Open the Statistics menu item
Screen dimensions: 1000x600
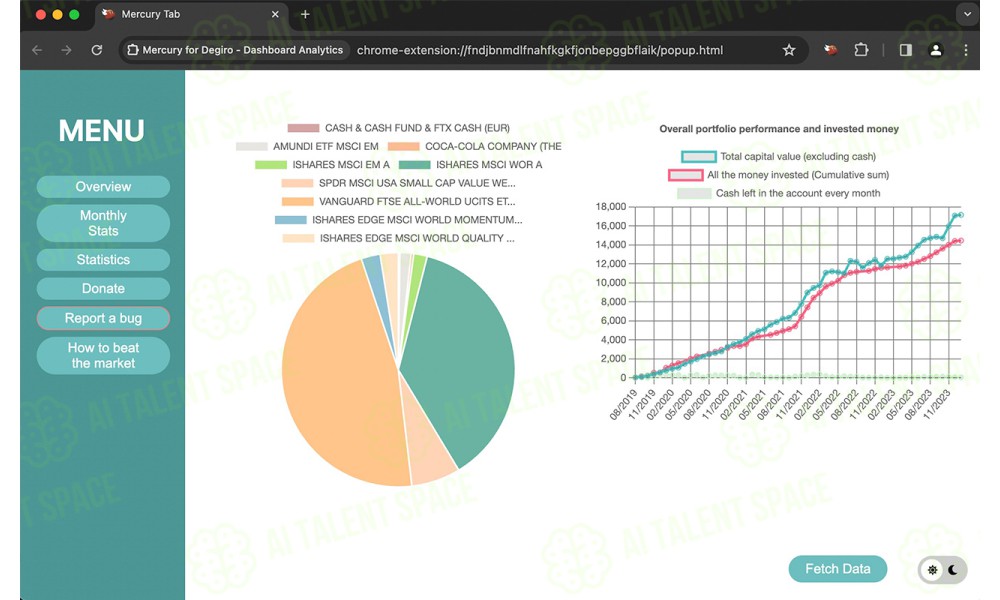click(103, 260)
